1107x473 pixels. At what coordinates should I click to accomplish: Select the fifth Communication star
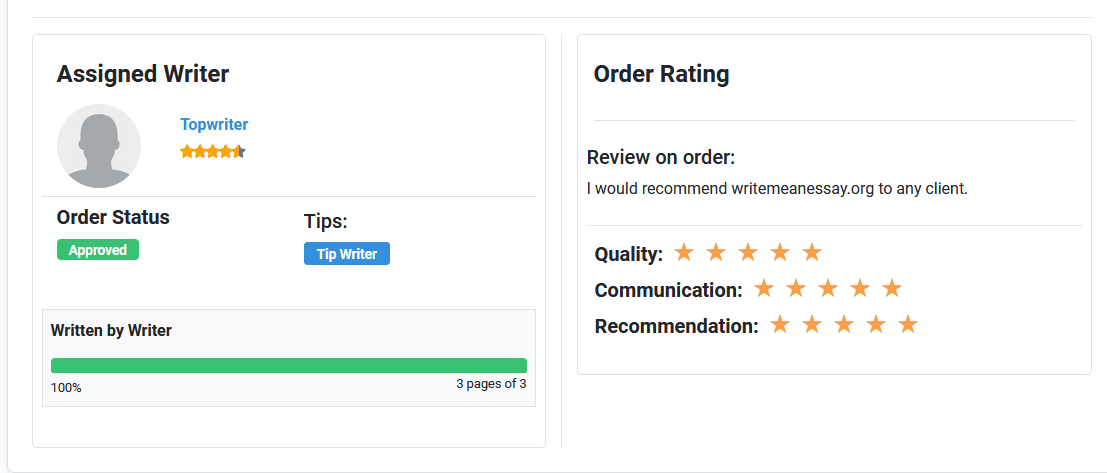point(892,288)
